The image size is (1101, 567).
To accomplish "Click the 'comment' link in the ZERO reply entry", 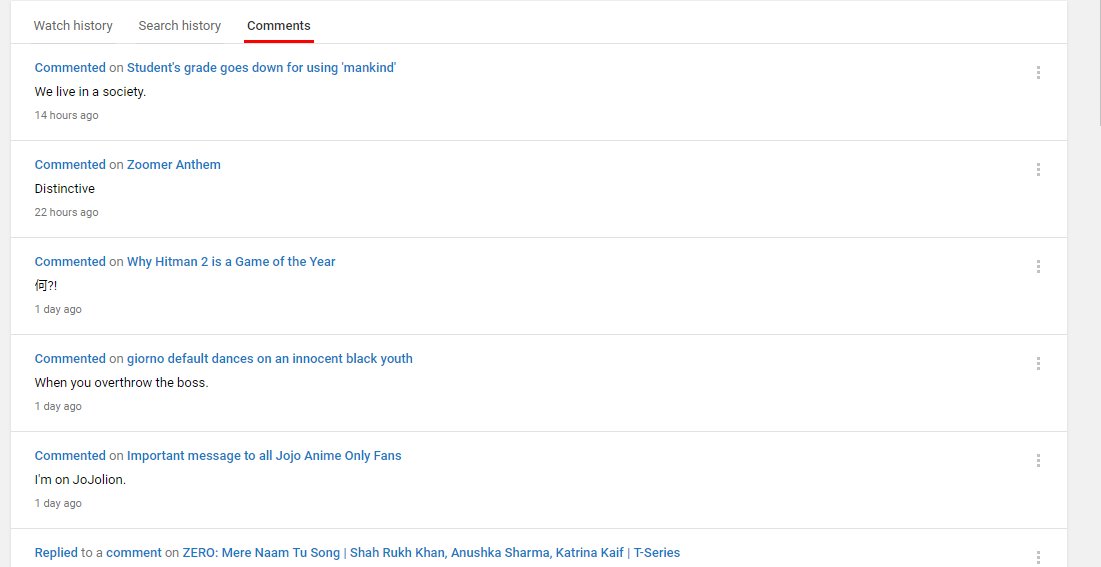I will 133,553.
